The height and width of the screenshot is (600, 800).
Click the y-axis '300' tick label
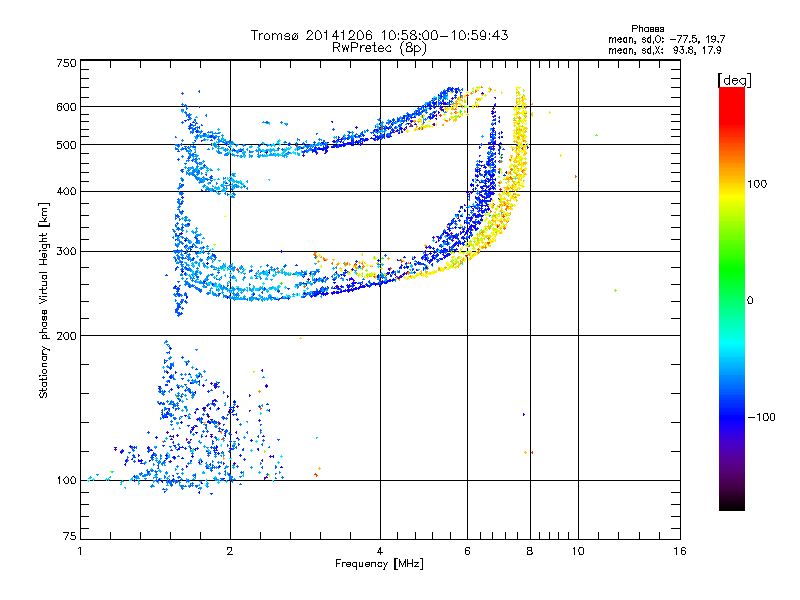coord(67,251)
